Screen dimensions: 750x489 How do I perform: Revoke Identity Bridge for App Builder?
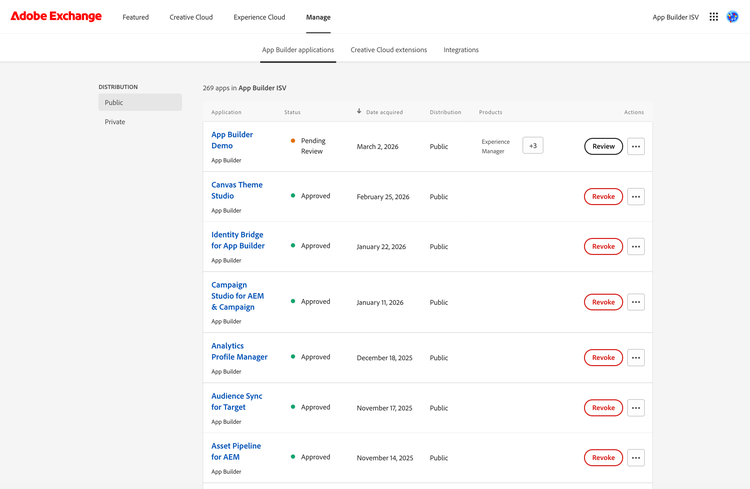pyautogui.click(x=603, y=246)
